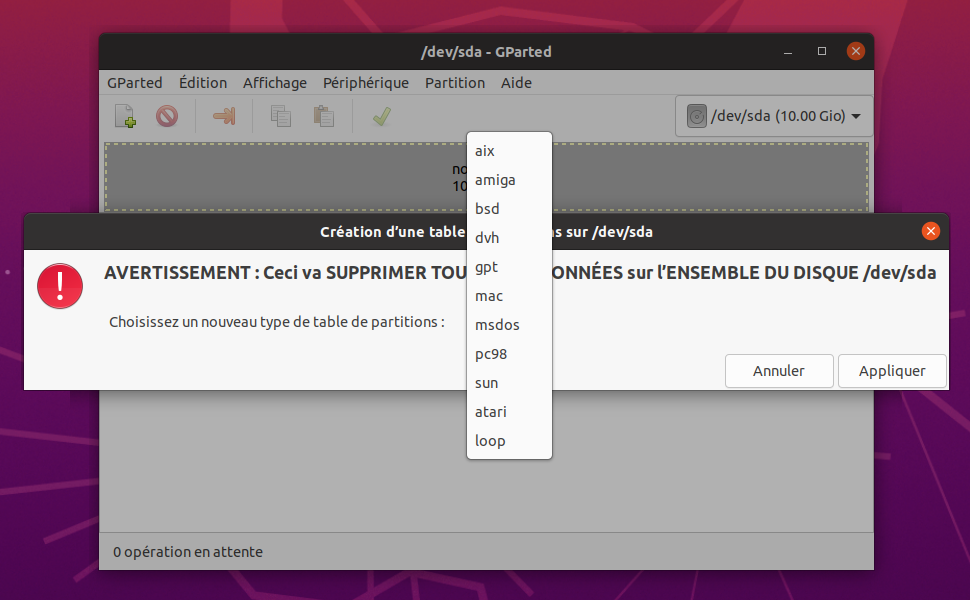Open the Aide menu
The image size is (970, 600).
(x=517, y=83)
